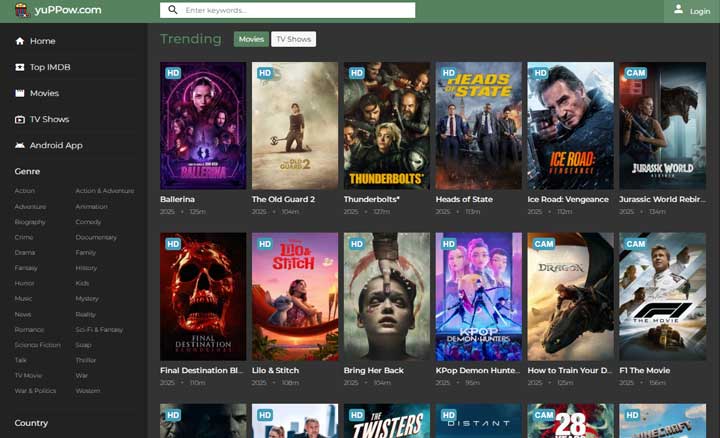Select the Biography genre
Image resolution: width=720 pixels, height=438 pixels.
pos(30,222)
